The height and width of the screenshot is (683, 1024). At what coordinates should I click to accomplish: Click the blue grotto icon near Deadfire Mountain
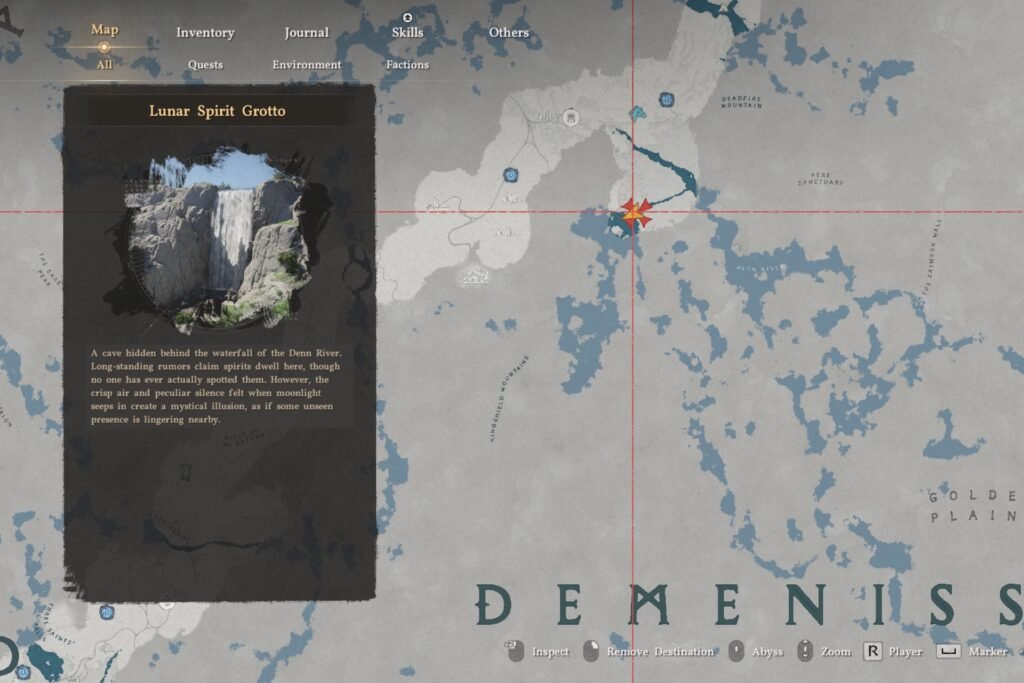tap(666, 98)
